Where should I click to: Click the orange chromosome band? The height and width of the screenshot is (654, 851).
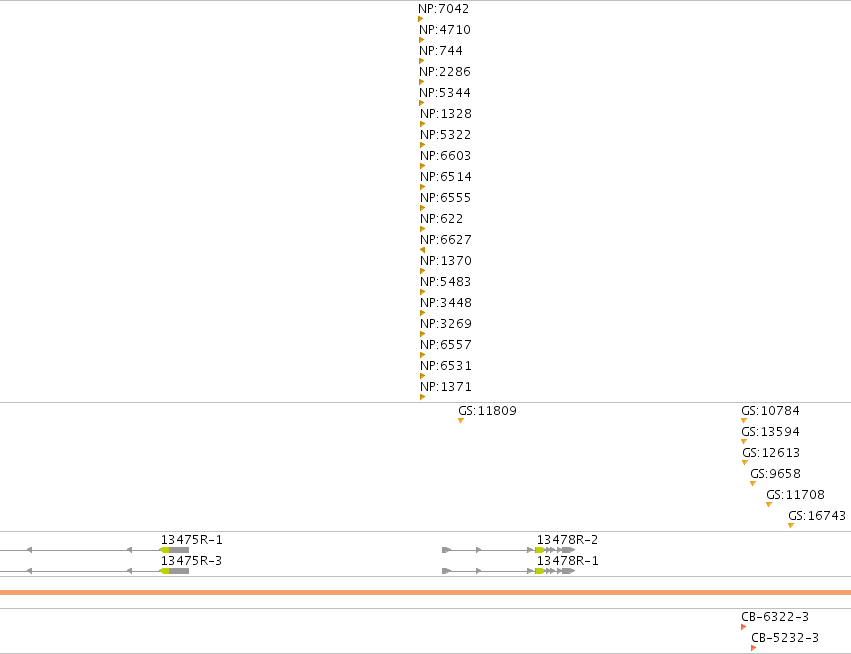click(426, 592)
